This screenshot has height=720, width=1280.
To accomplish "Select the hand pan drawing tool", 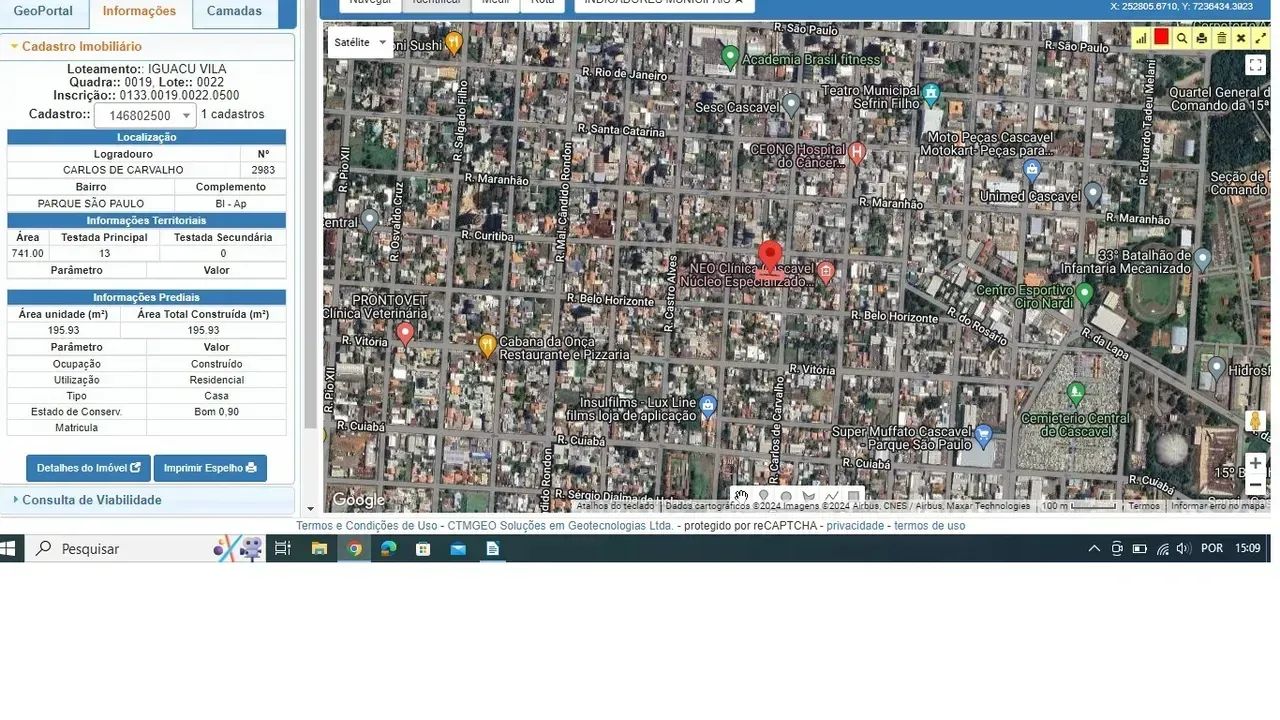I will [x=741, y=496].
